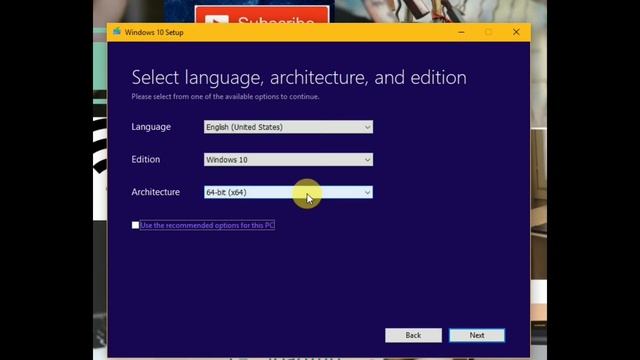Go back with the Back button
The width and height of the screenshot is (640, 360).
coord(413,335)
